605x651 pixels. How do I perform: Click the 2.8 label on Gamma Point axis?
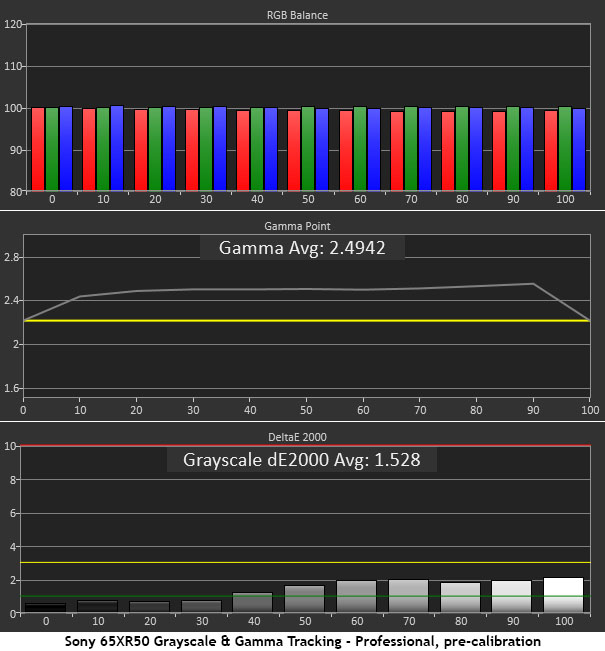(x=11, y=257)
